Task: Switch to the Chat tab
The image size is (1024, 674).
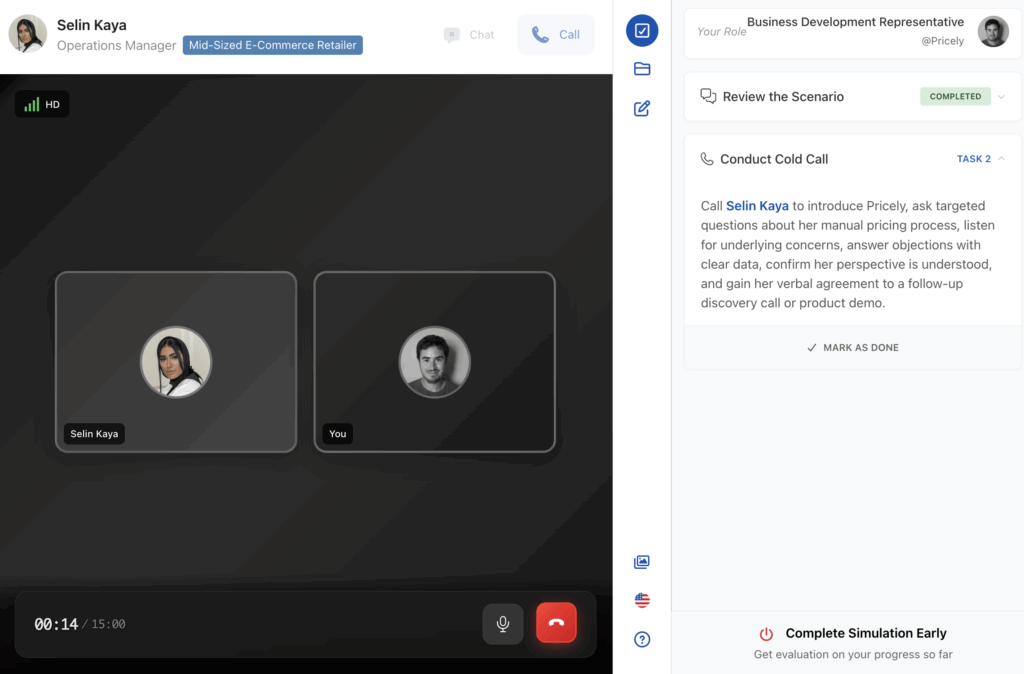Action: [469, 35]
